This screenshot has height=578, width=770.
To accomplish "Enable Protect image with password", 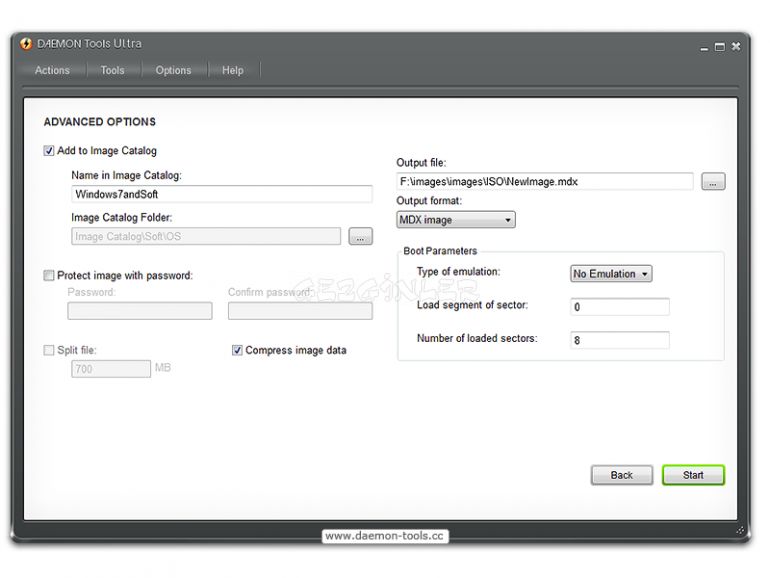I will coord(49,275).
